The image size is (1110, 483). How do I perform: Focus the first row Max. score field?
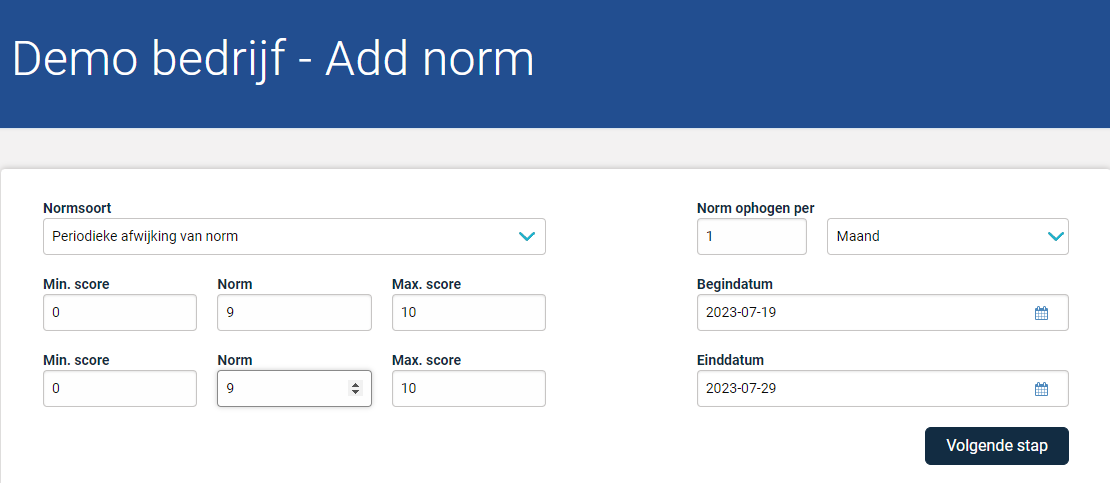(469, 312)
